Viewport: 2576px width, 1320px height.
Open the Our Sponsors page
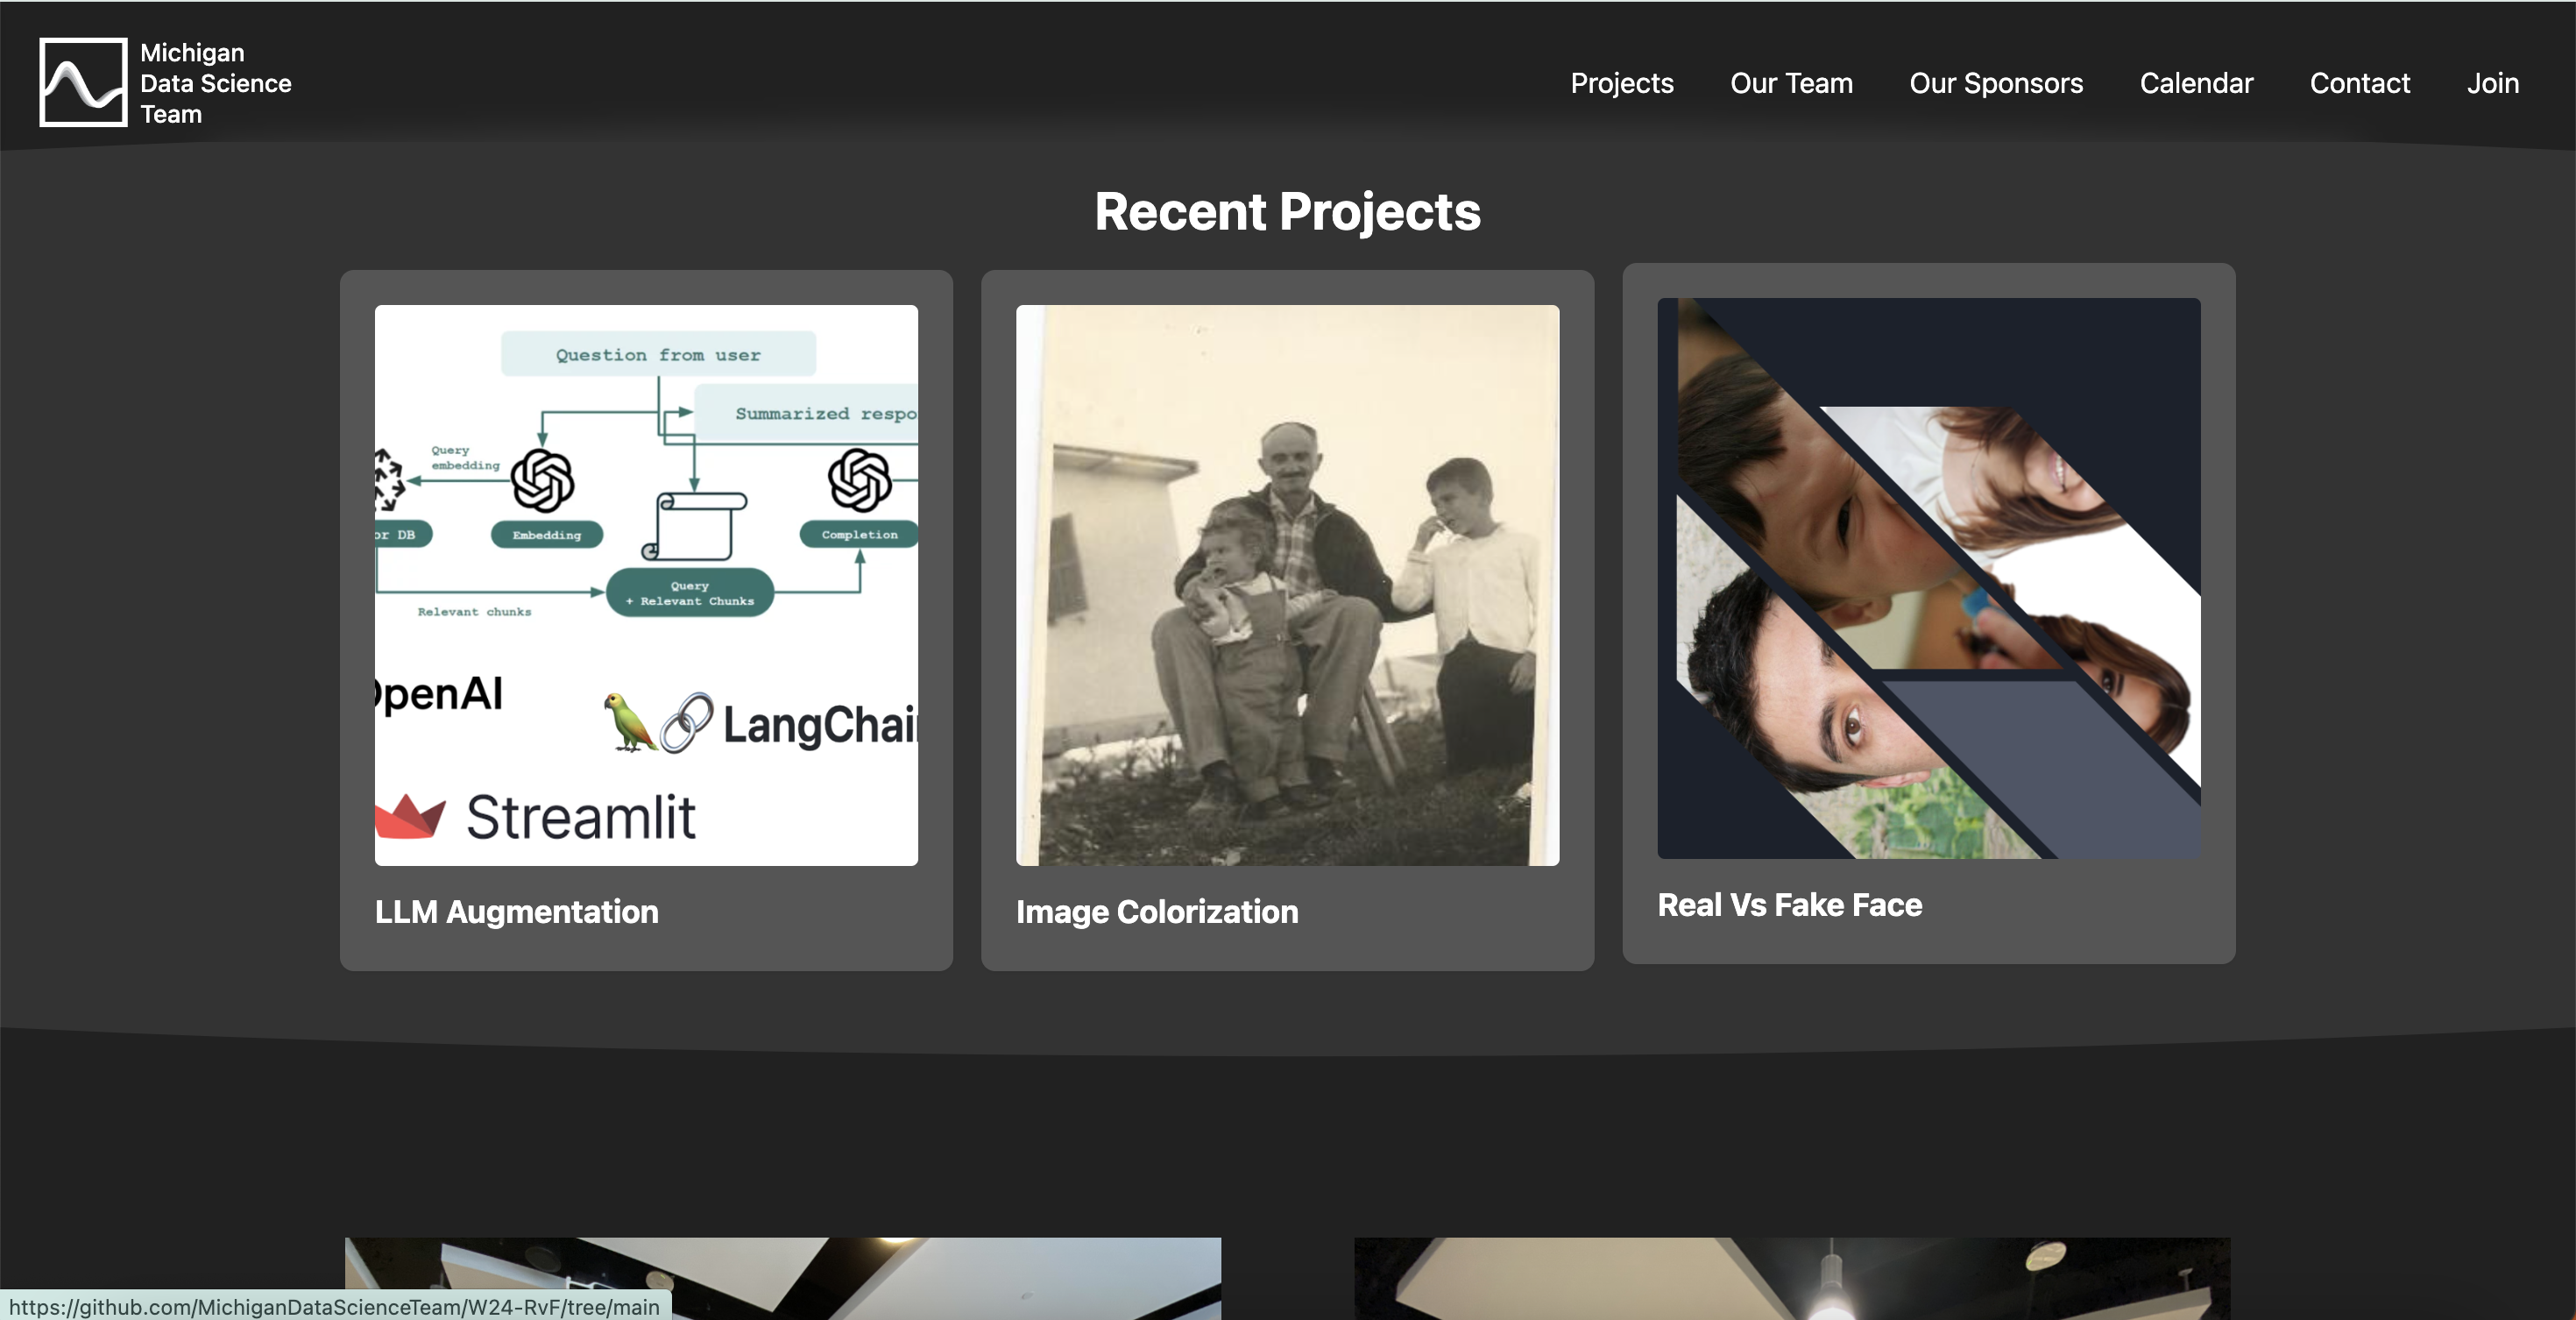pos(1996,83)
